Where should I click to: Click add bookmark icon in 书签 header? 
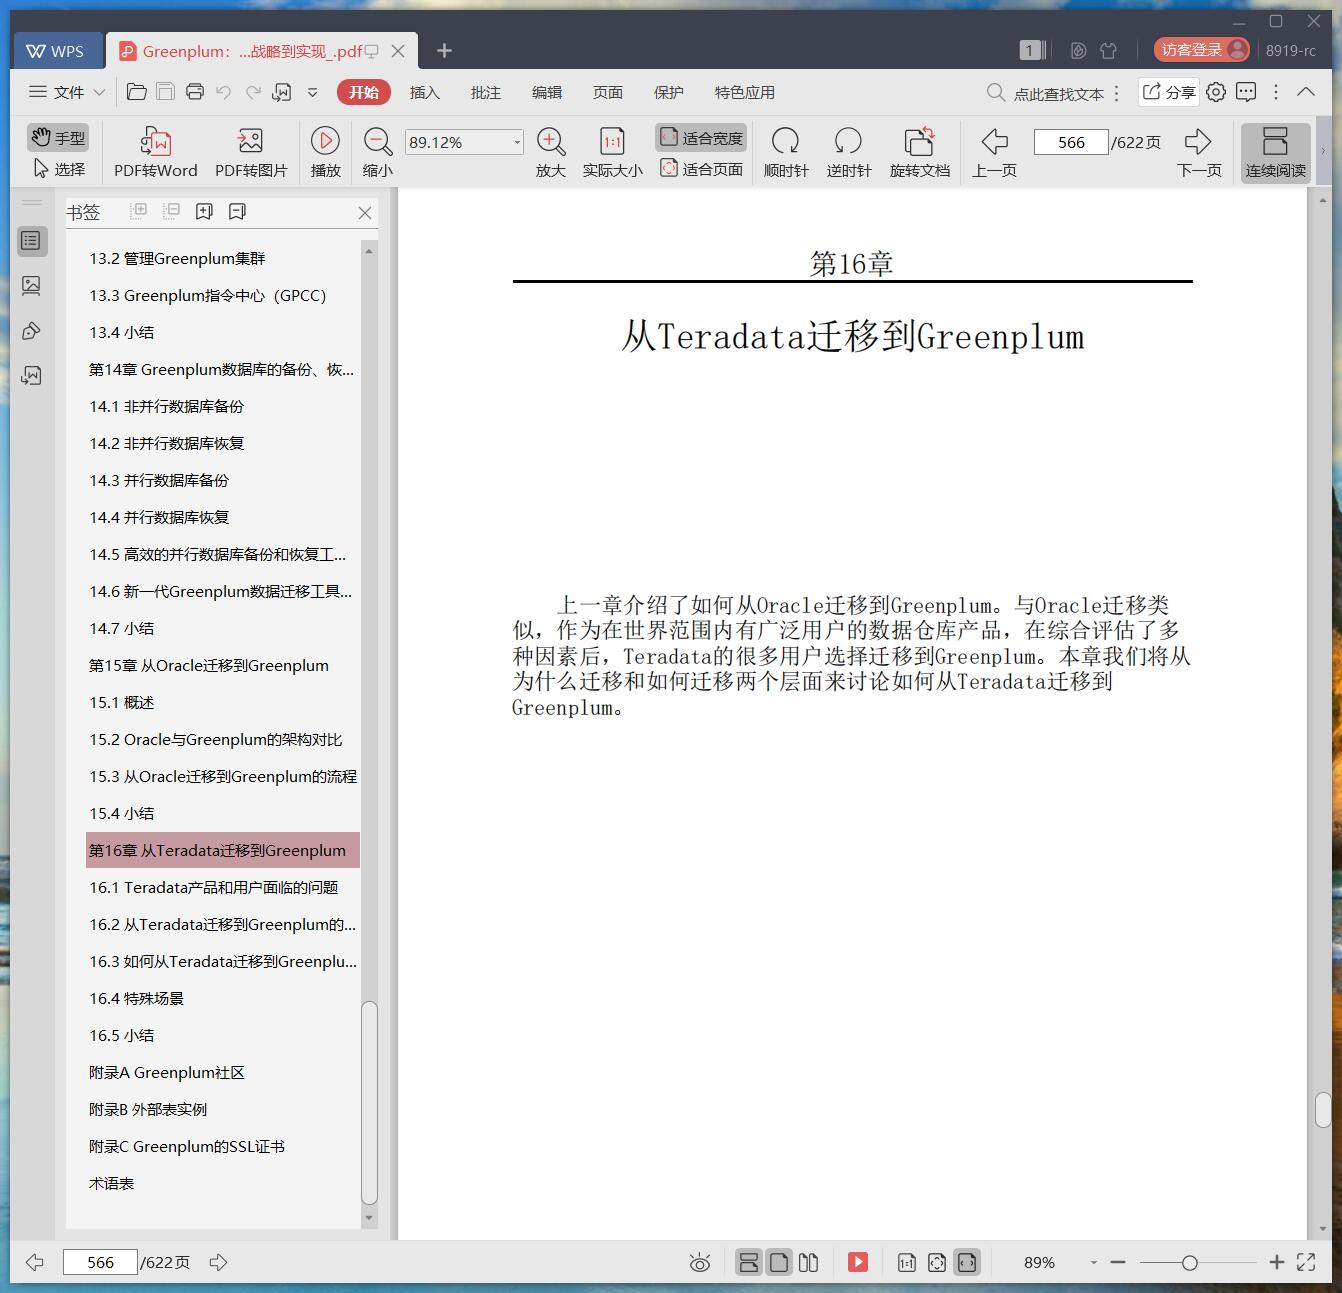click(x=204, y=211)
